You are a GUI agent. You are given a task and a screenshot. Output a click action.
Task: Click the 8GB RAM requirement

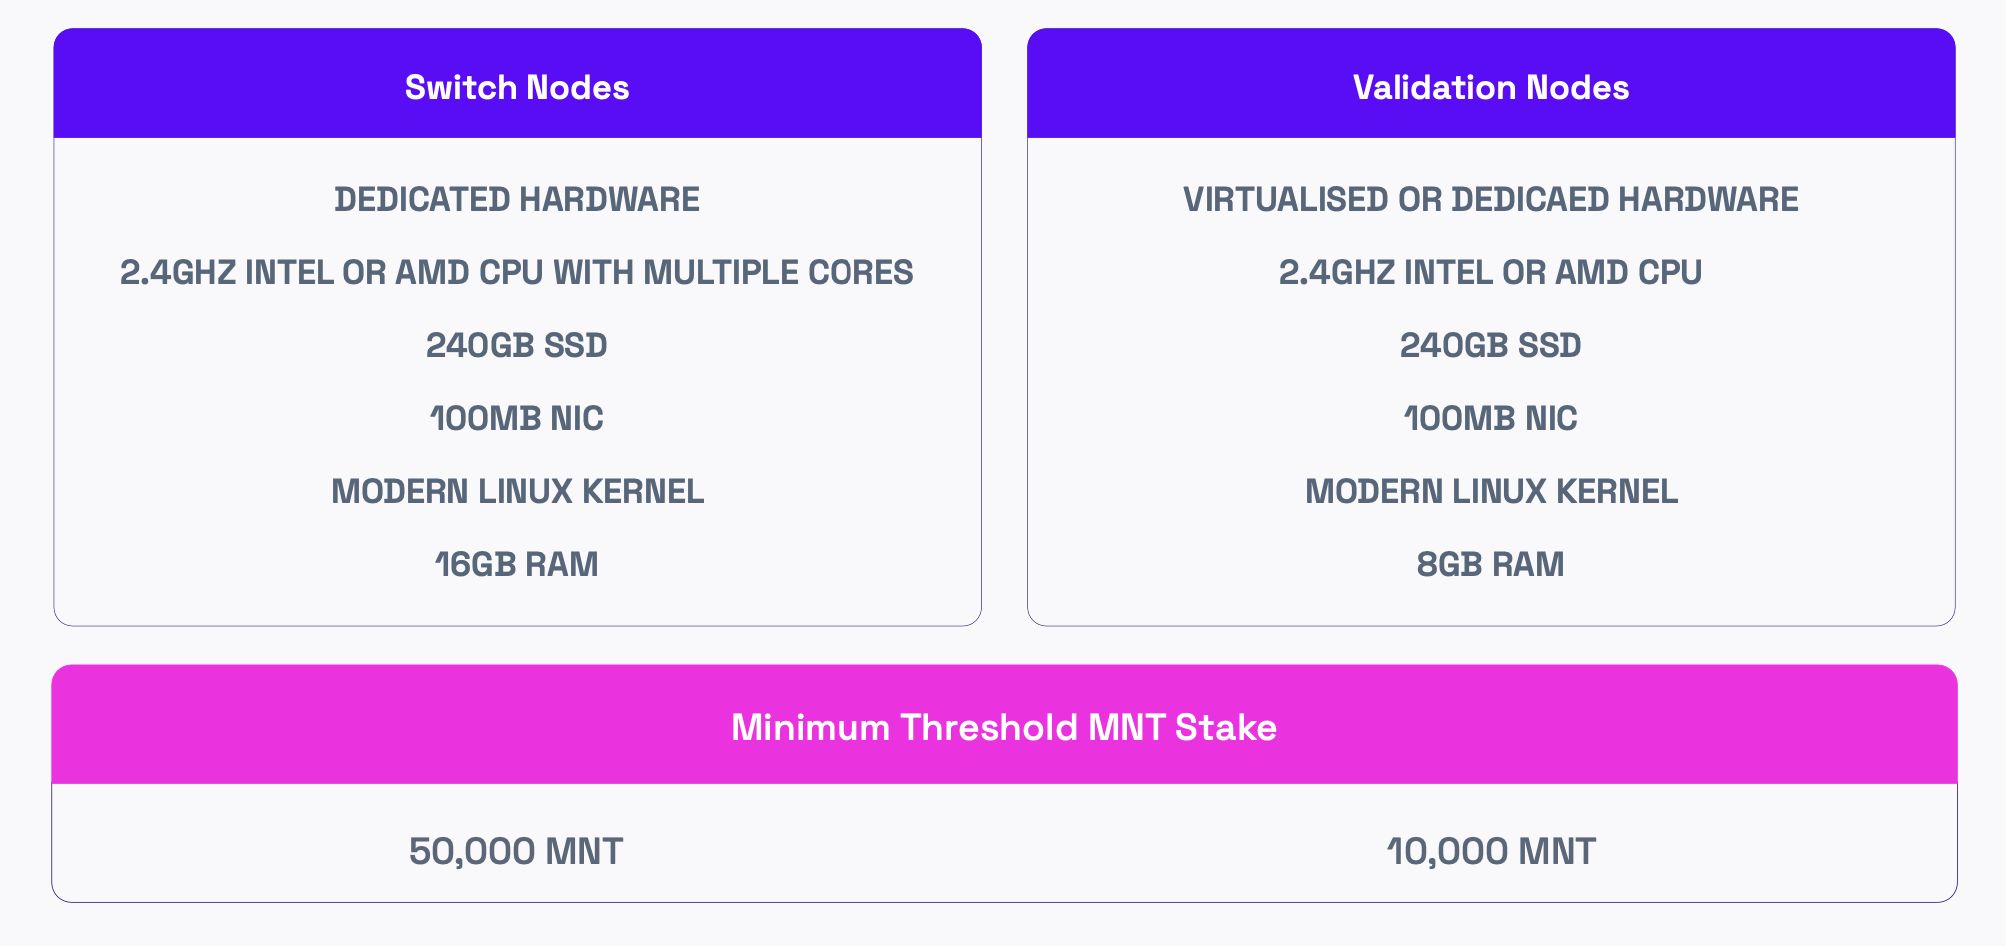coord(1490,565)
